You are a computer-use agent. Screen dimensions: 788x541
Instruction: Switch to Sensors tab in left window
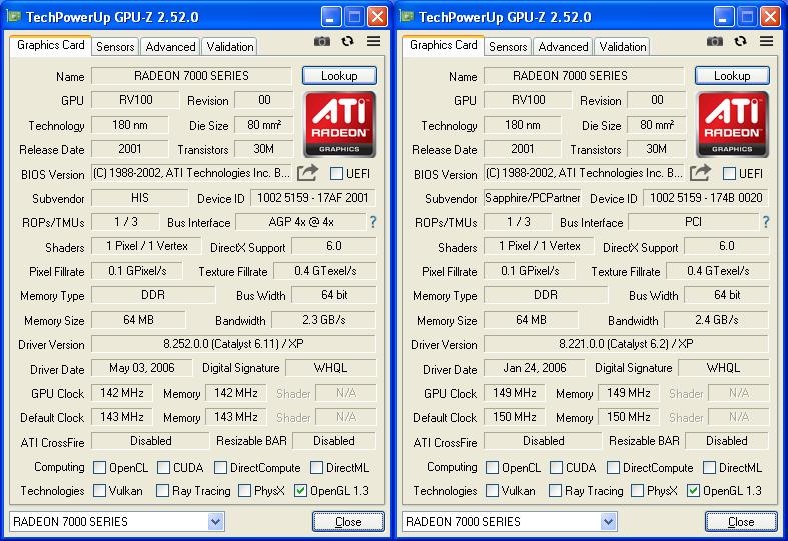(115, 47)
